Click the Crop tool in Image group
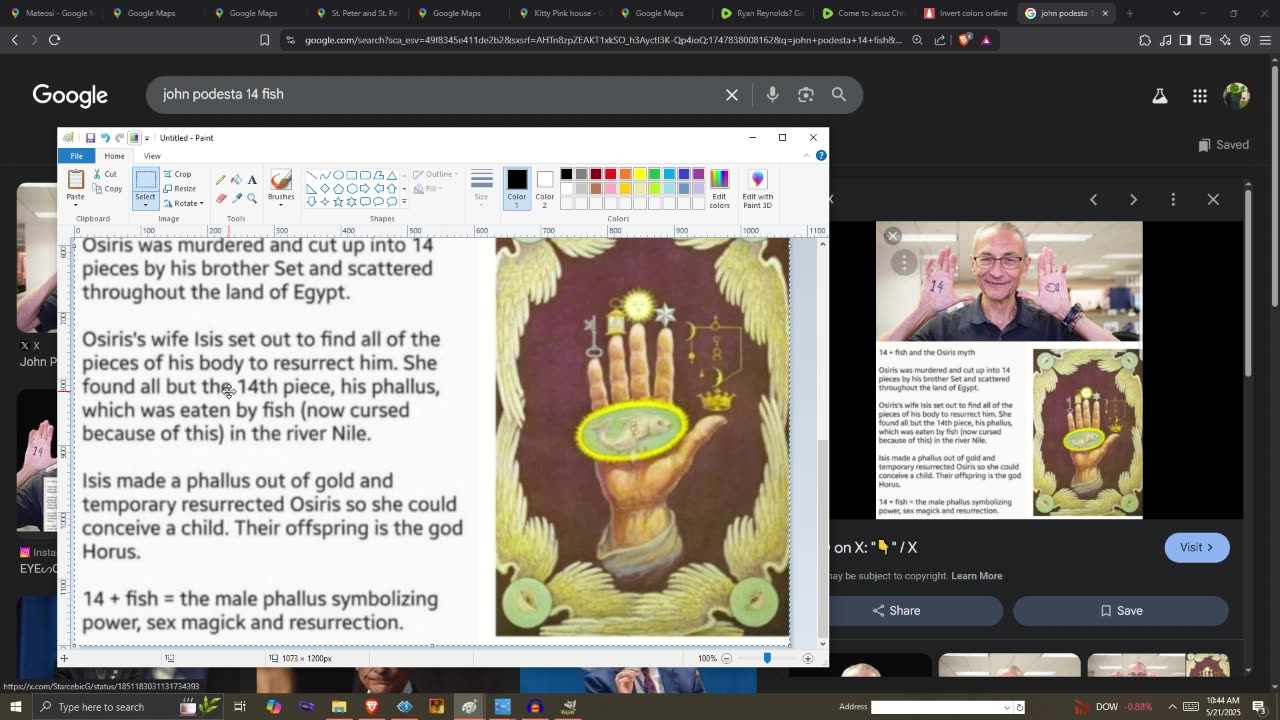 pos(177,174)
